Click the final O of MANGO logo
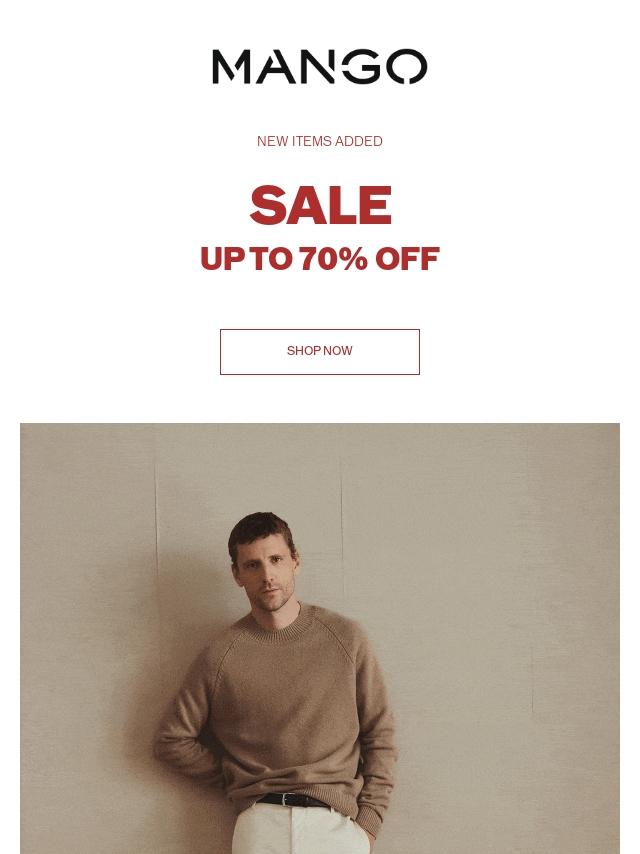Screen dimensions: 640x854 [406, 66]
